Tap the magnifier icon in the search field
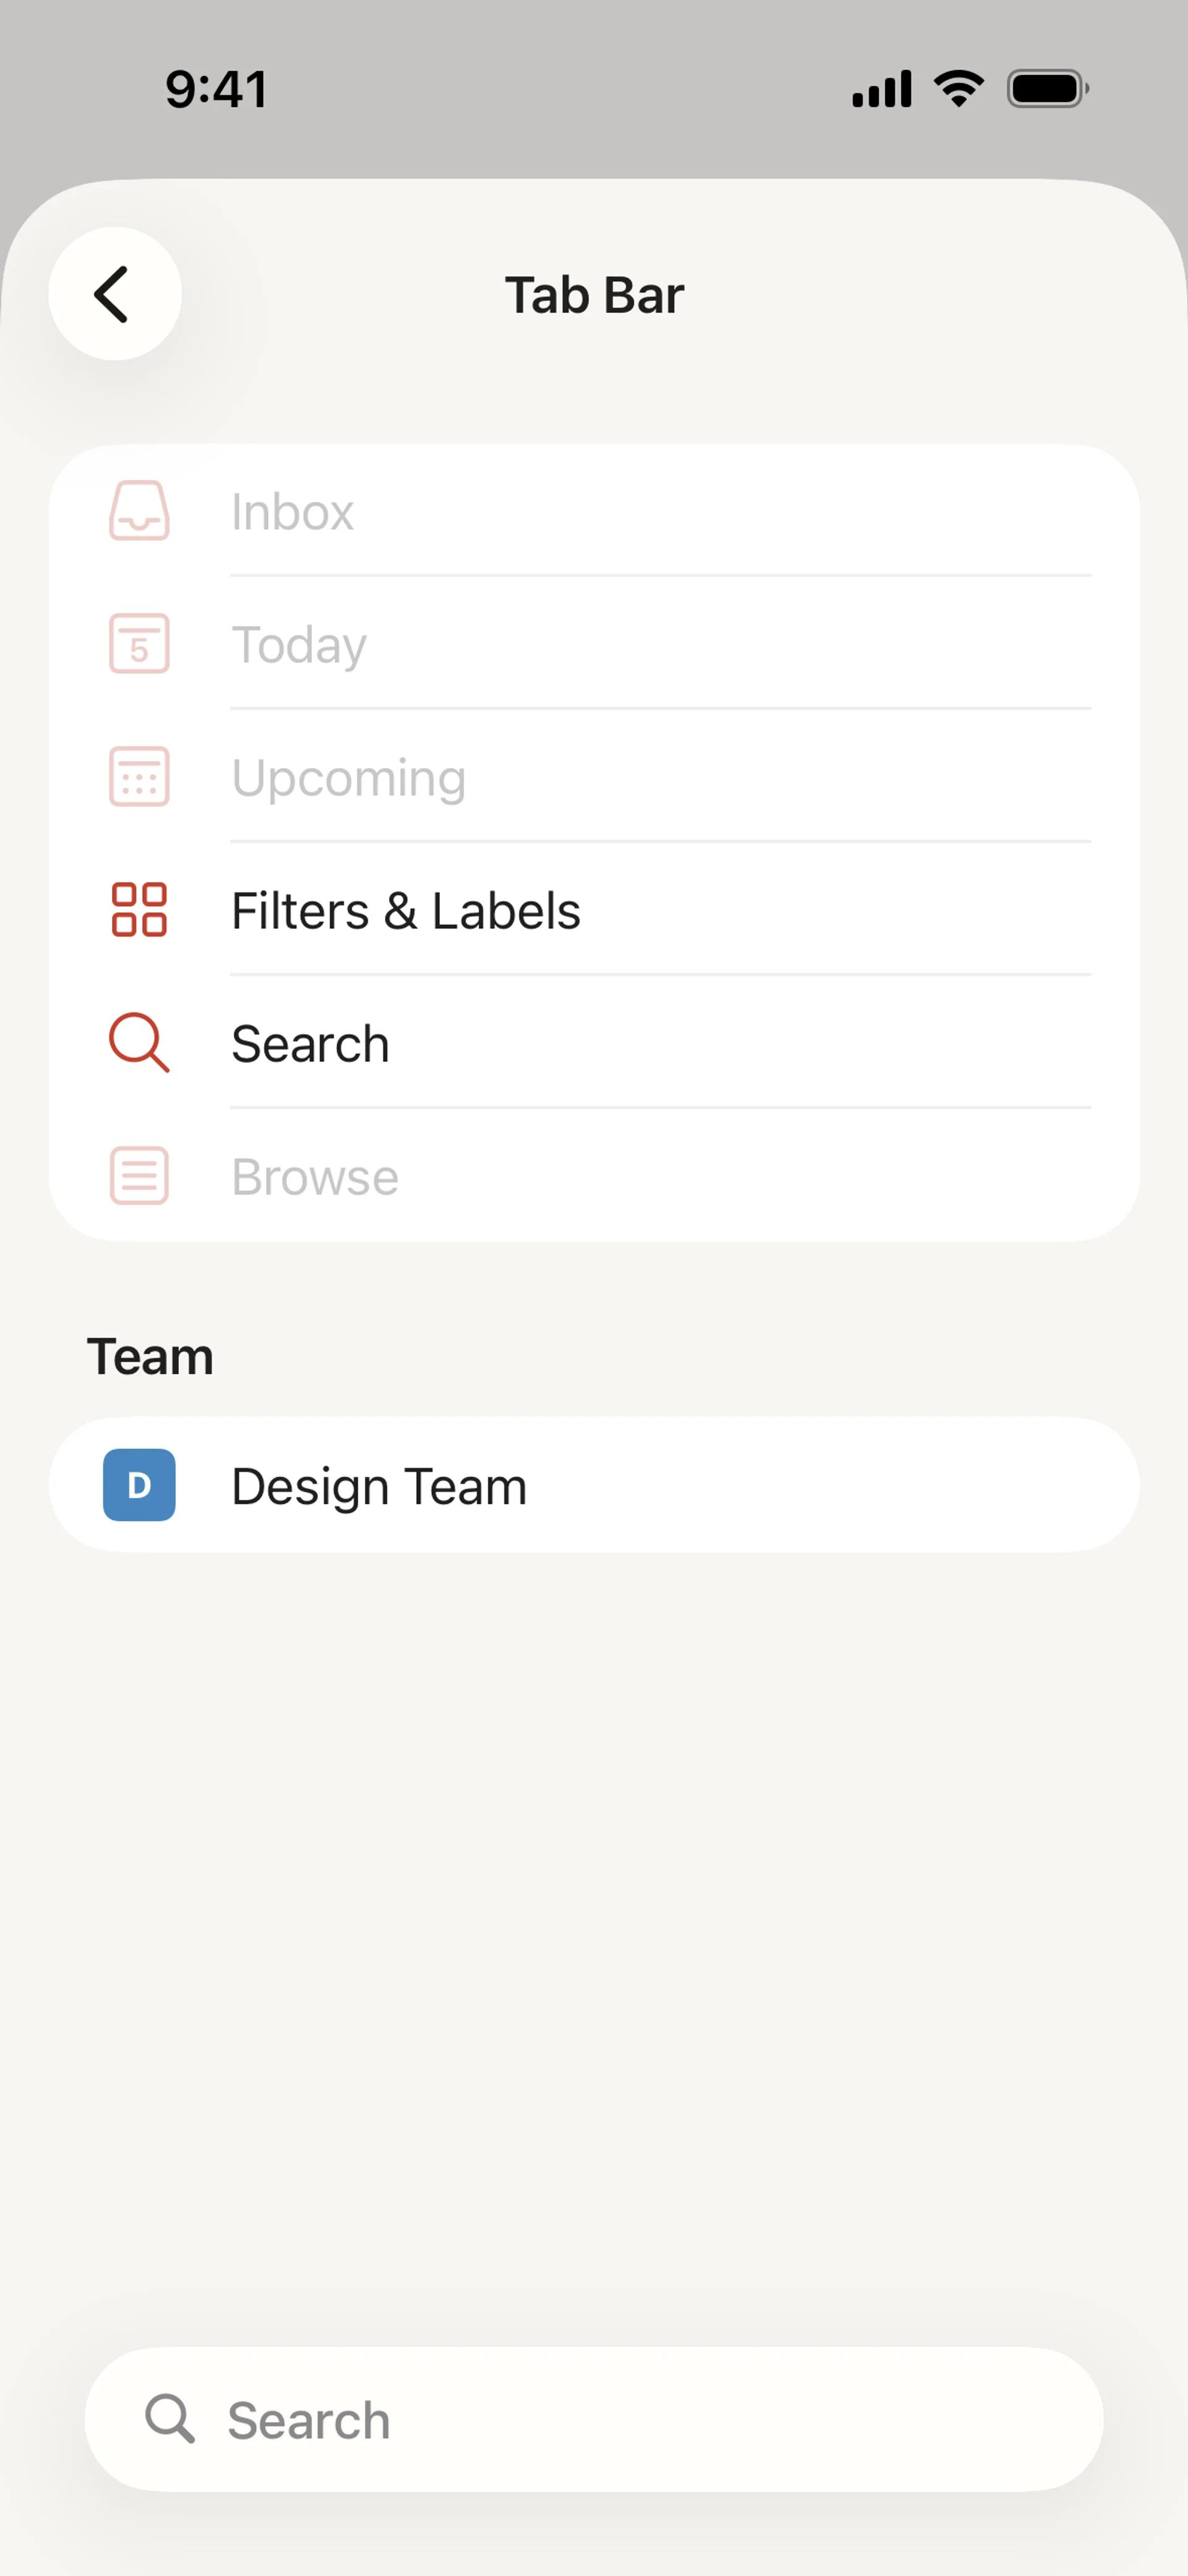Viewport: 1188px width, 2576px height. point(169,2419)
